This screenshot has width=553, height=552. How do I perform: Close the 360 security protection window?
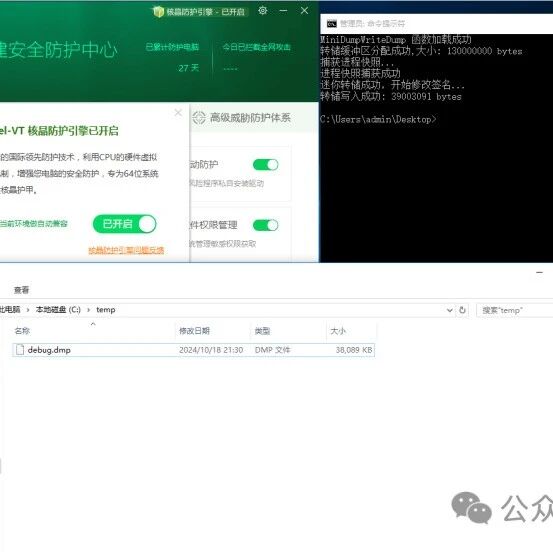click(x=304, y=11)
